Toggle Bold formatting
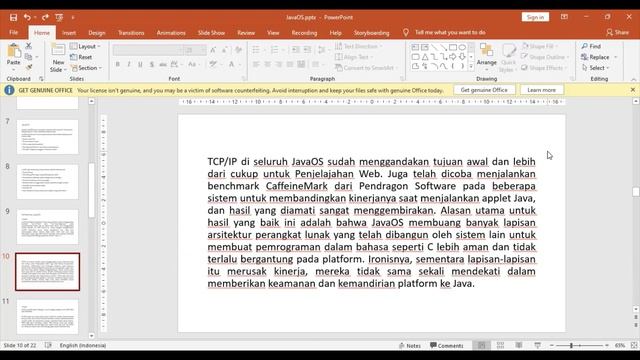 click(118, 64)
